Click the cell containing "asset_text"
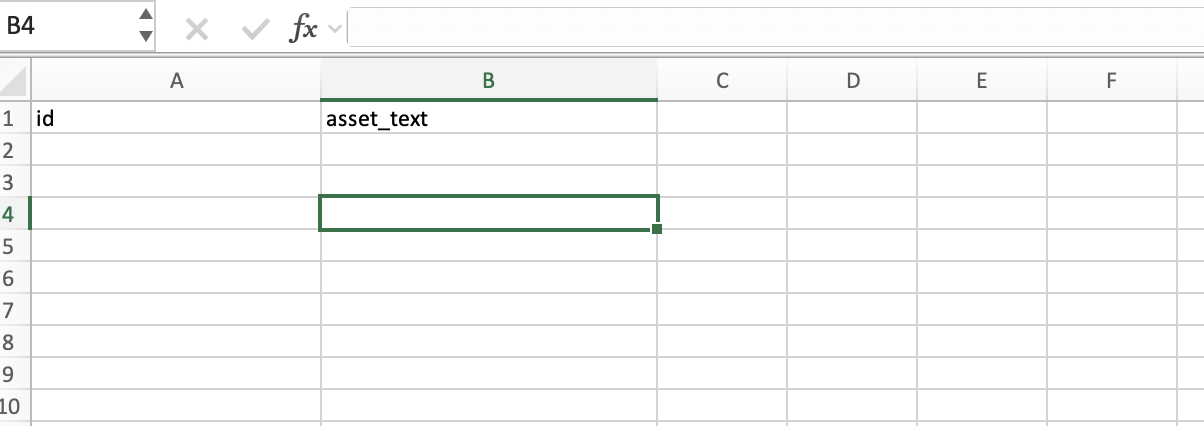 click(488, 119)
